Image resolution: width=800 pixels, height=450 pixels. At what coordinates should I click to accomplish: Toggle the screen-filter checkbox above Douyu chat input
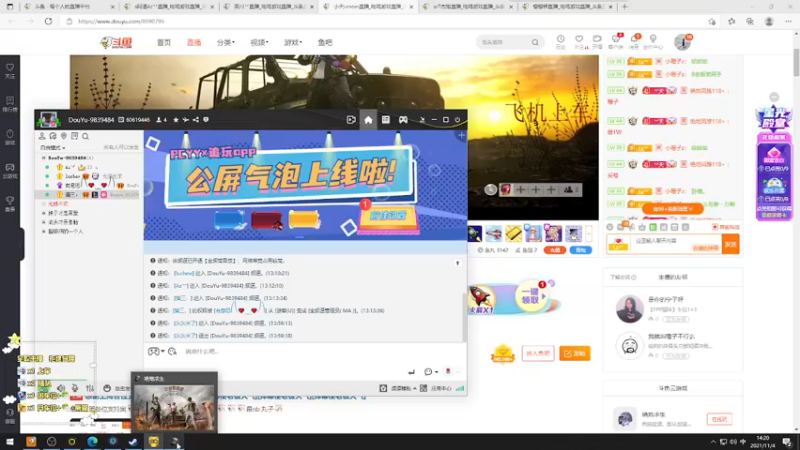pyautogui.click(x=715, y=227)
